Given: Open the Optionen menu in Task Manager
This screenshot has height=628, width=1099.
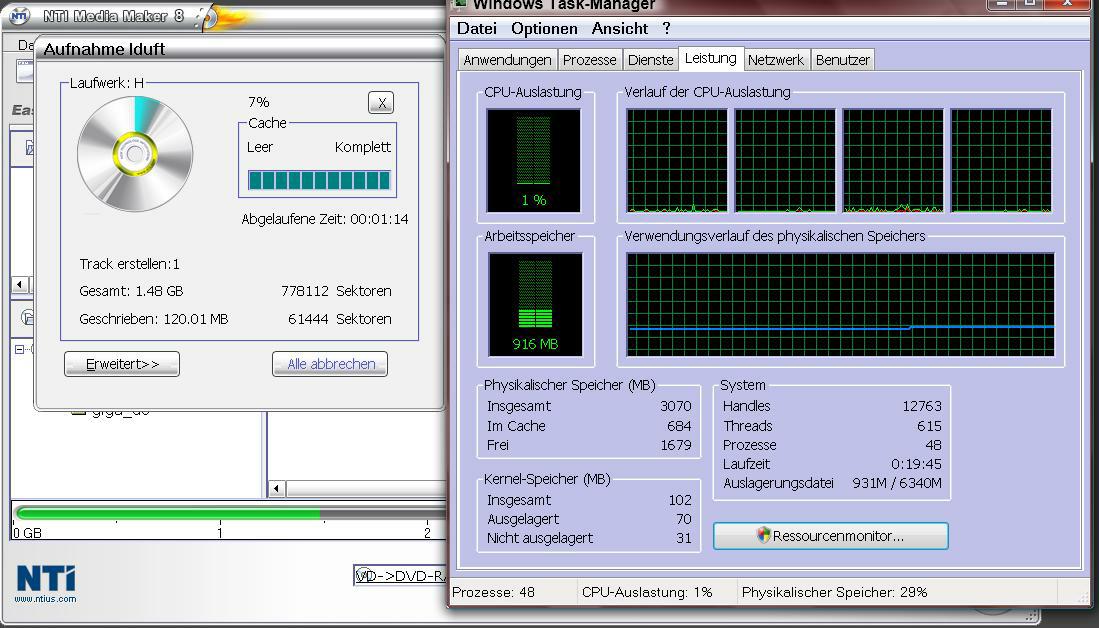Looking at the screenshot, I should (x=545, y=29).
